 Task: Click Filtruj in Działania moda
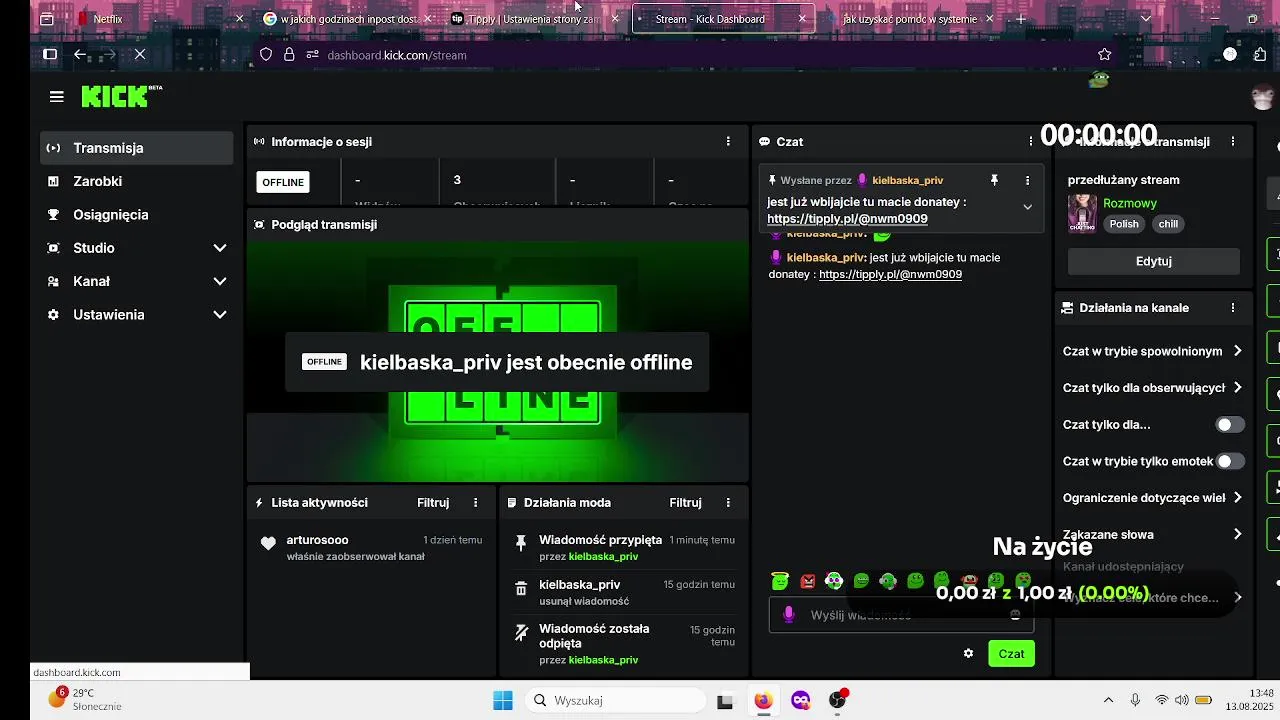point(686,503)
